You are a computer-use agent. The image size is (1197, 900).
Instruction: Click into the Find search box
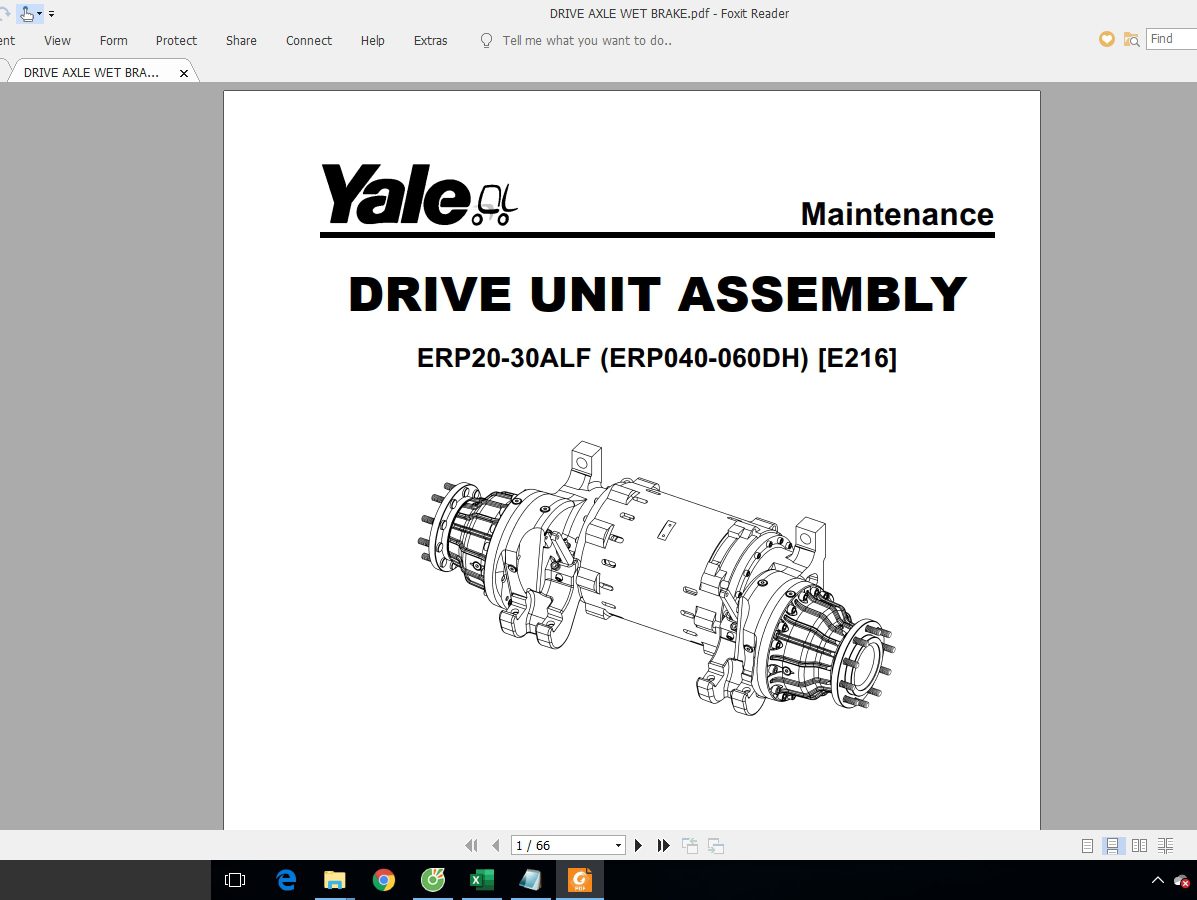click(x=1172, y=39)
